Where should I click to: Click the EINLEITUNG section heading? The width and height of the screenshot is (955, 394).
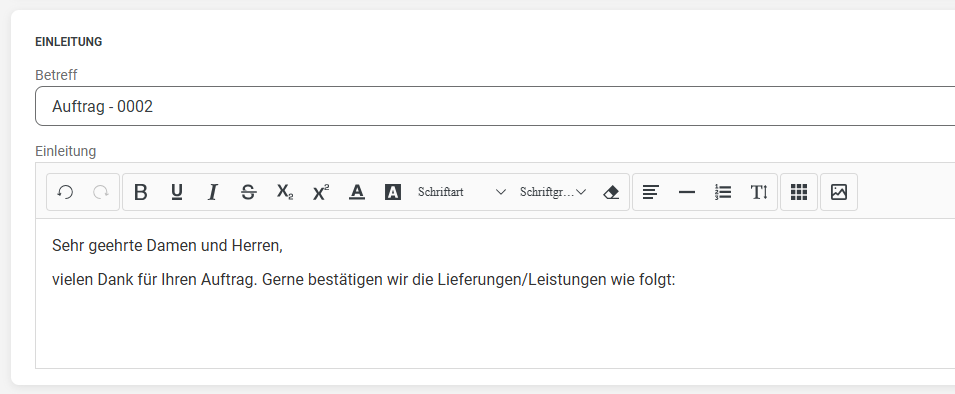pyautogui.click(x=69, y=42)
